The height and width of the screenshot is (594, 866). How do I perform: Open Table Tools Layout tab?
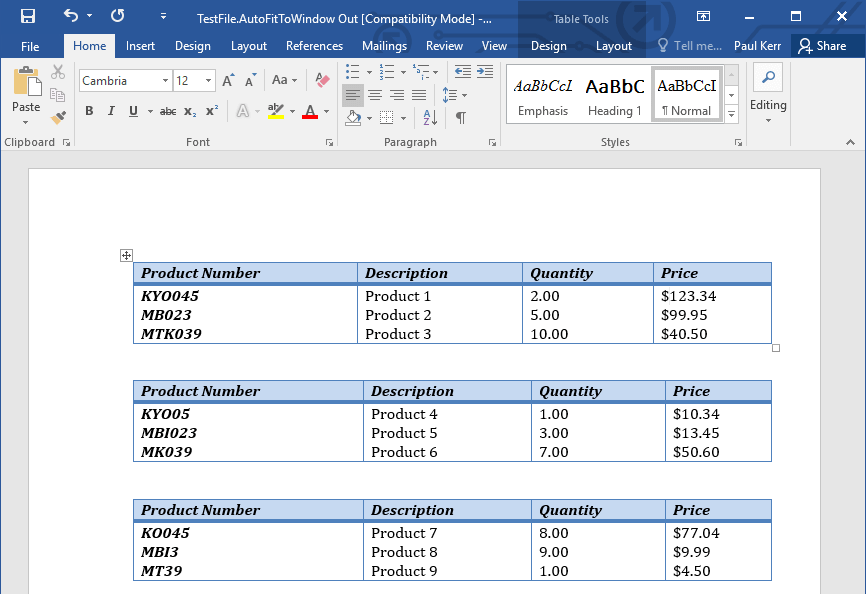coord(614,46)
